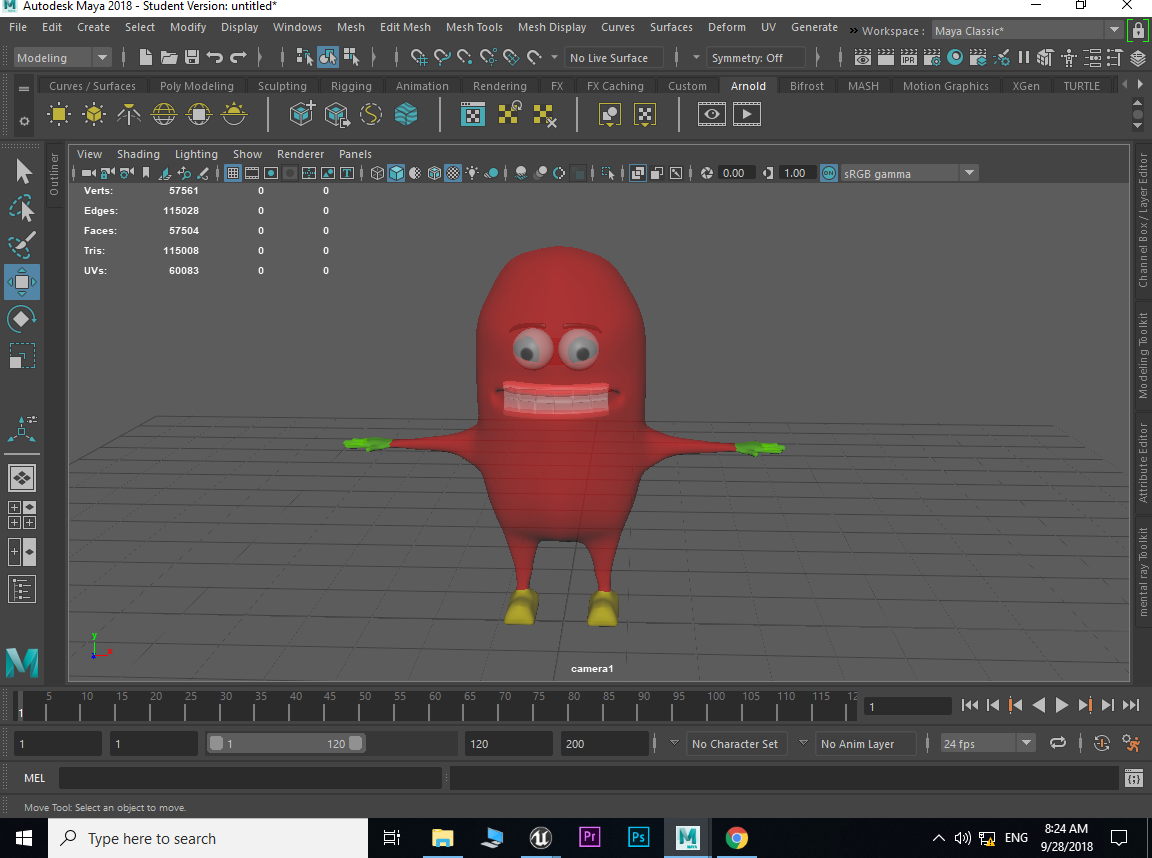
Task: Open the Modeling menu set dropdown
Action: 100,57
